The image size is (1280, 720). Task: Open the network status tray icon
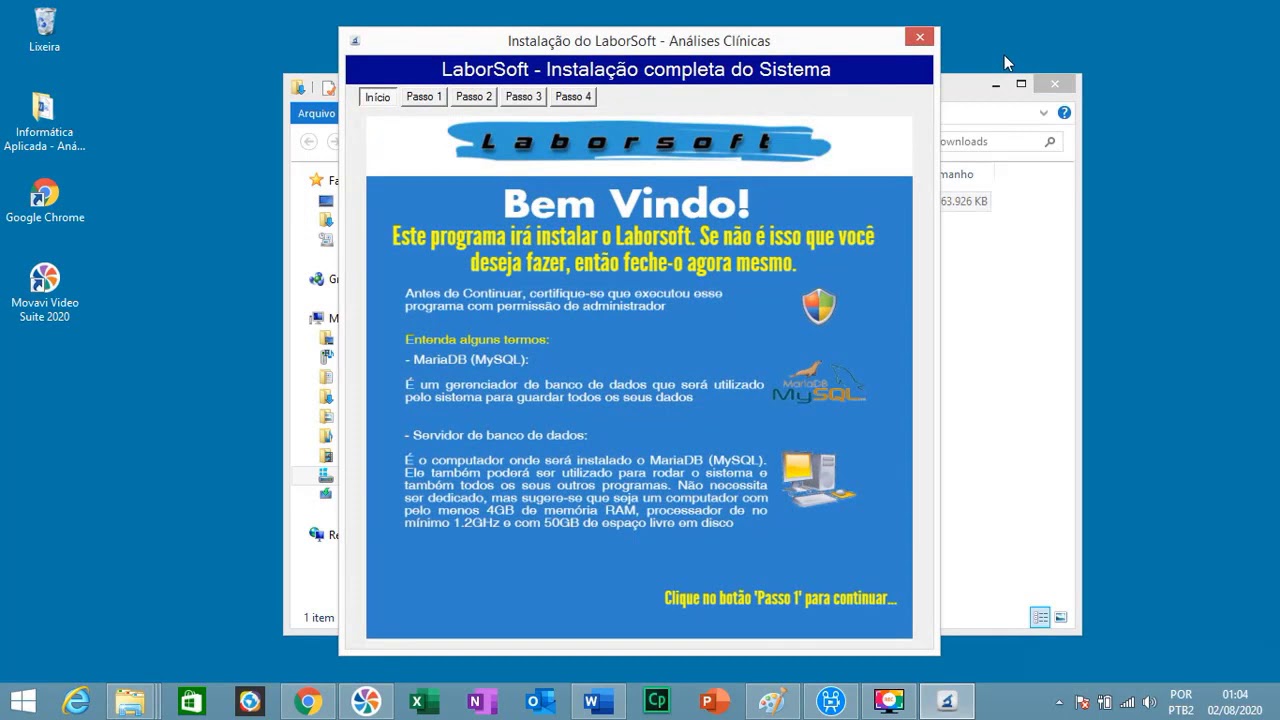[1128, 702]
